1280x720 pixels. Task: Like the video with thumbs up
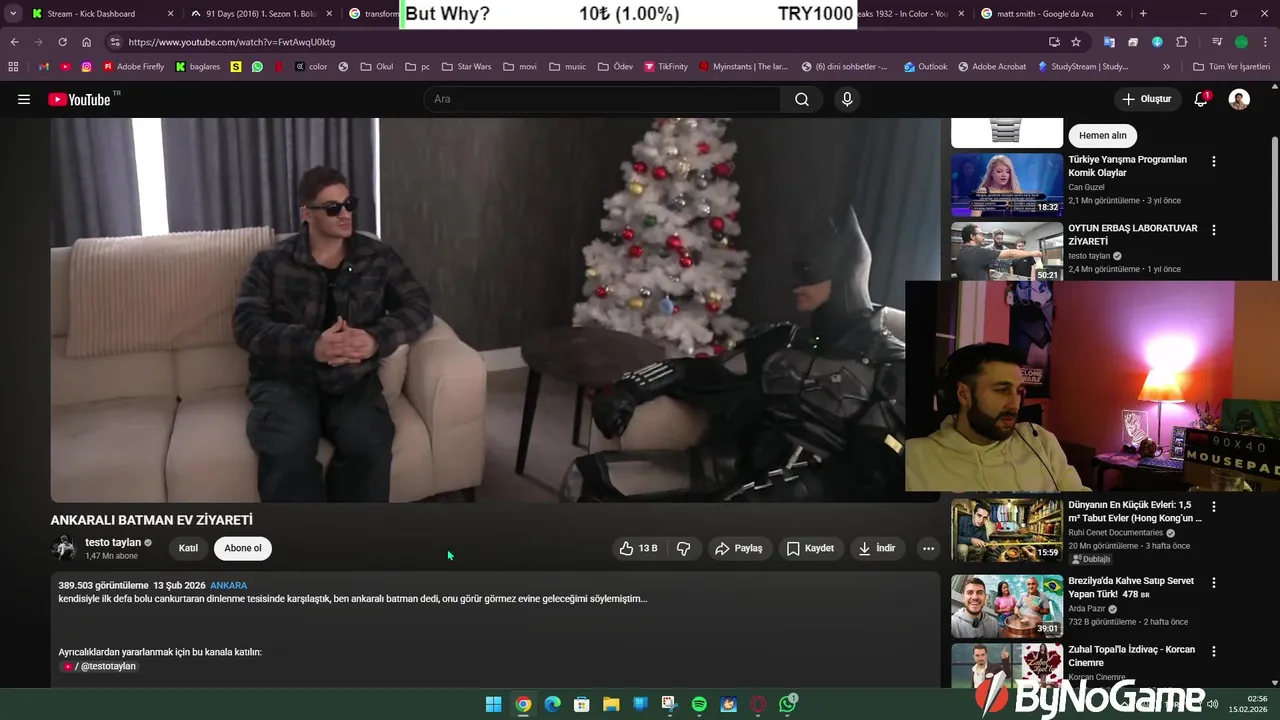[x=637, y=548]
